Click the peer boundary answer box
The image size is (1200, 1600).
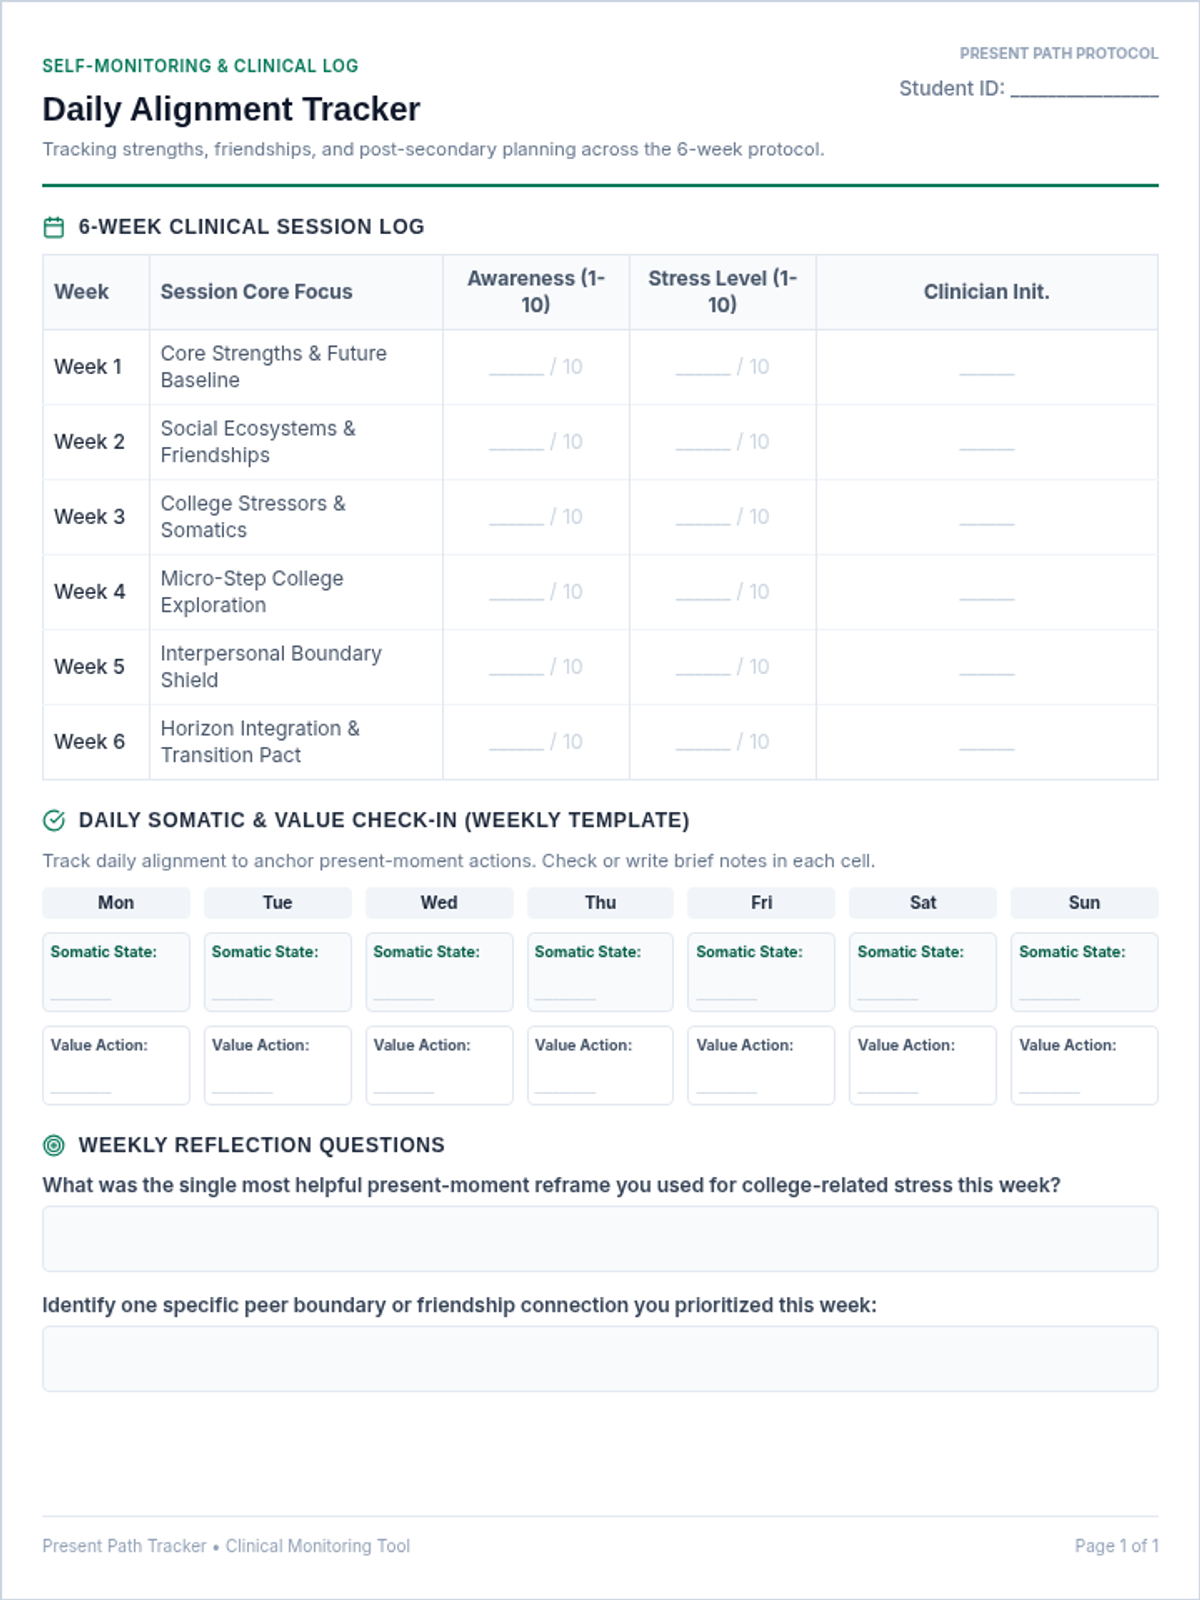[x=600, y=1359]
